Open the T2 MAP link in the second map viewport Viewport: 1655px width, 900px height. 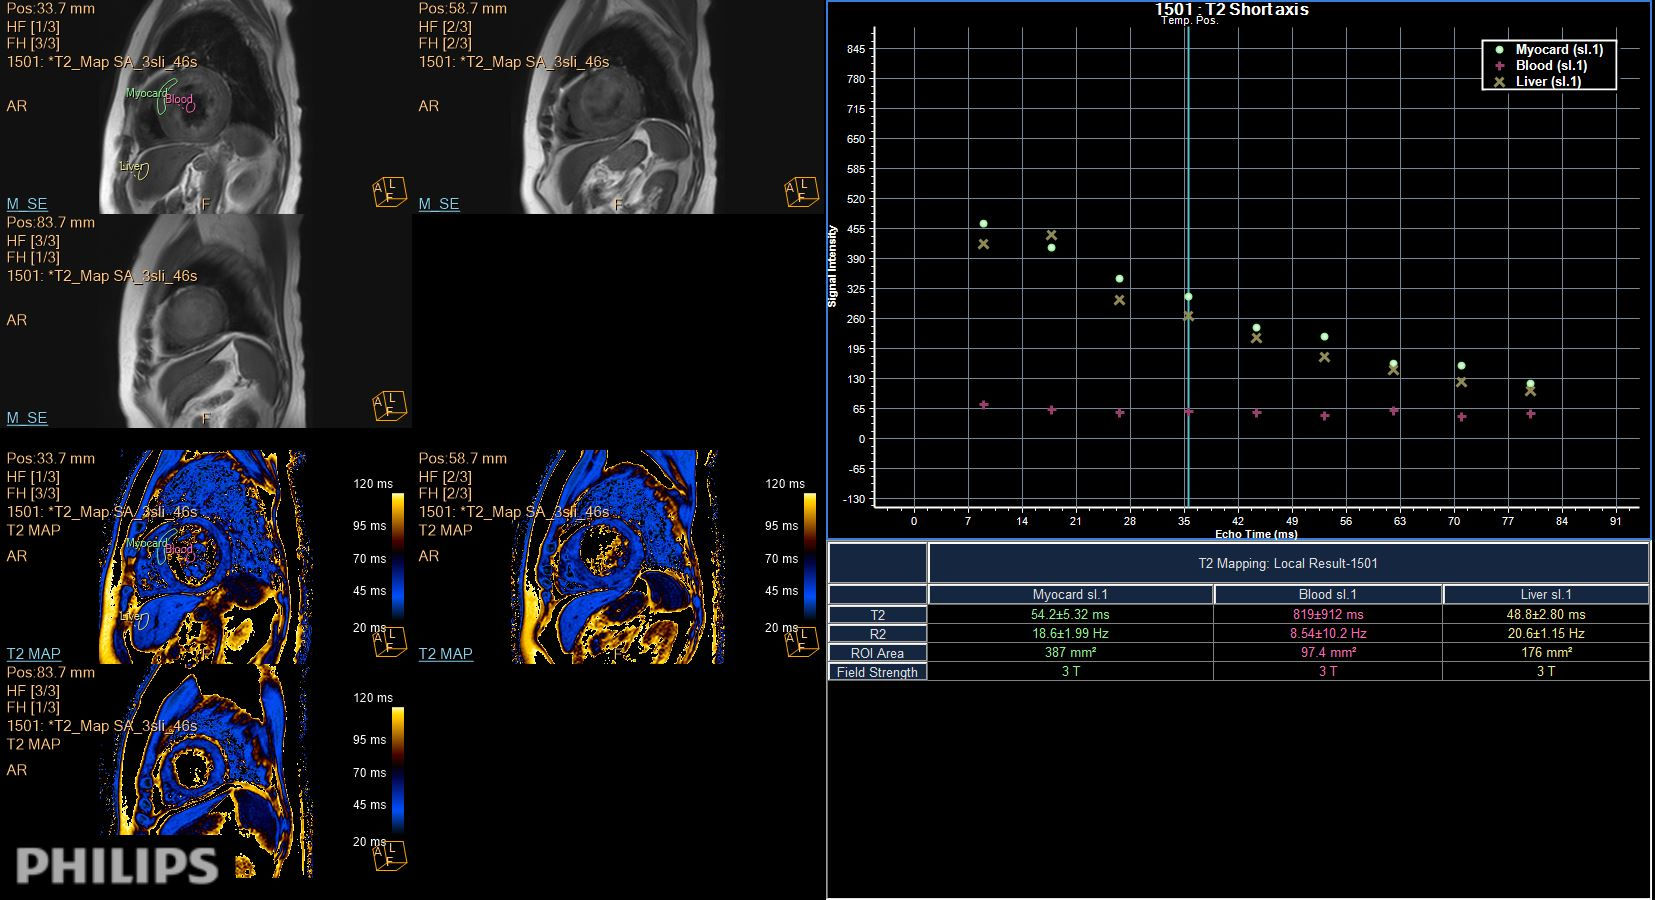click(x=445, y=653)
